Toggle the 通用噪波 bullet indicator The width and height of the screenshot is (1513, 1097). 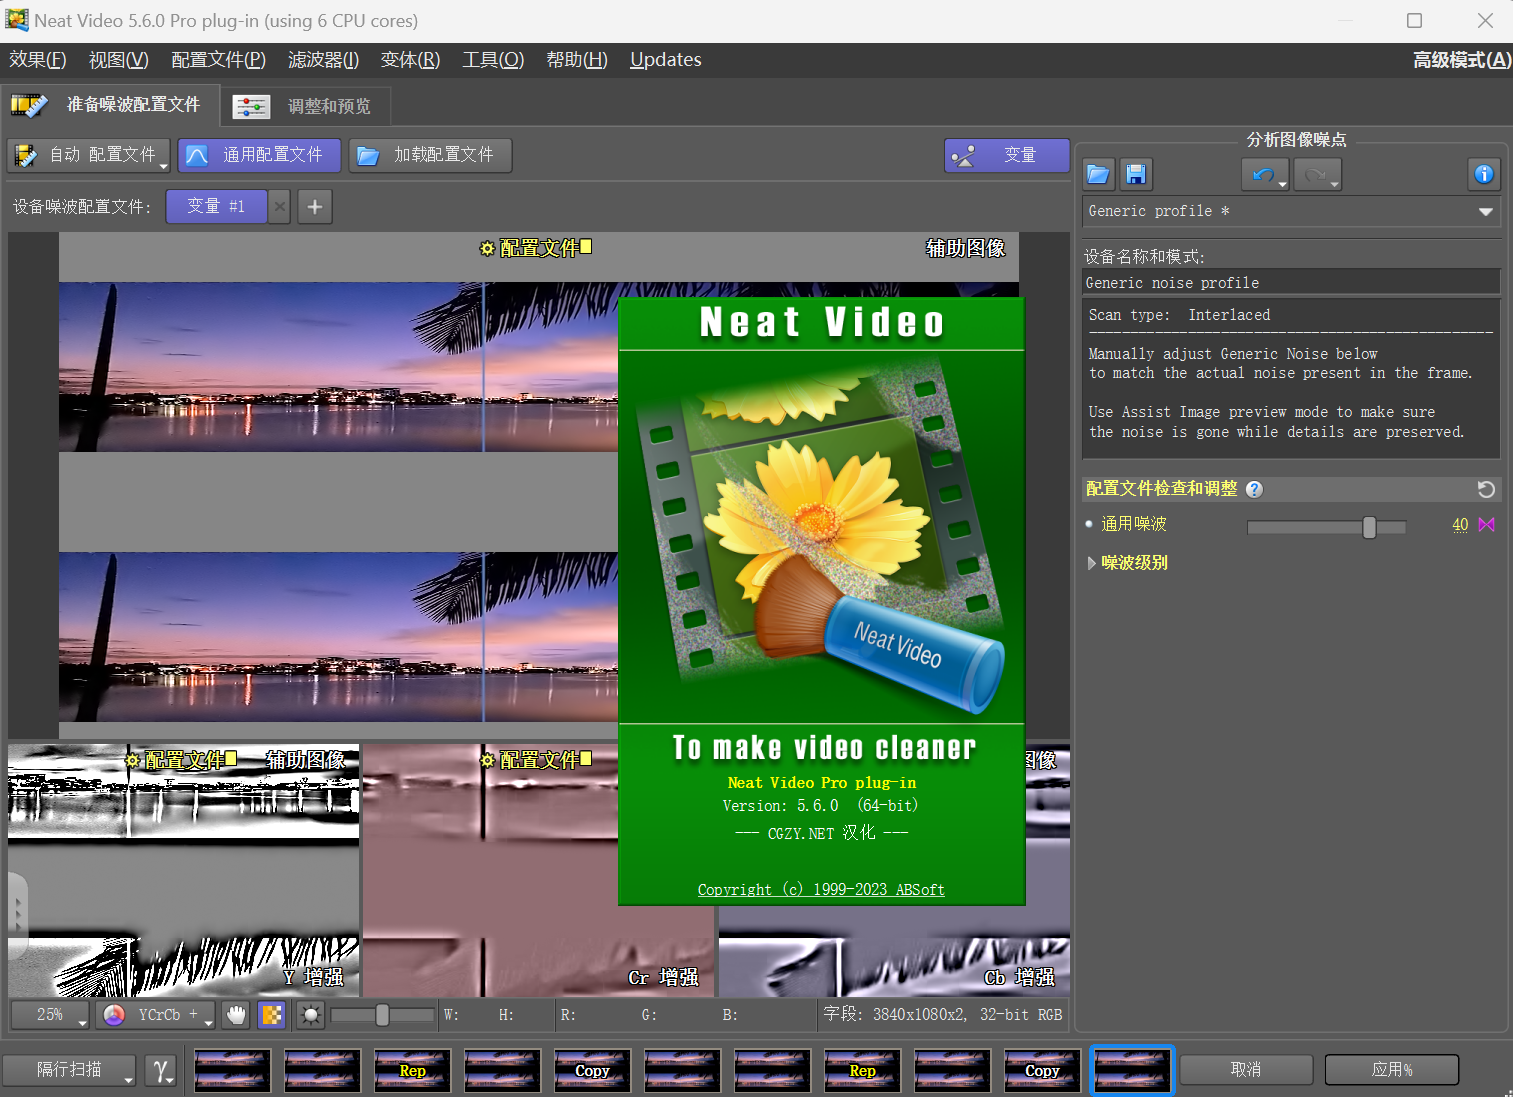tap(1089, 524)
